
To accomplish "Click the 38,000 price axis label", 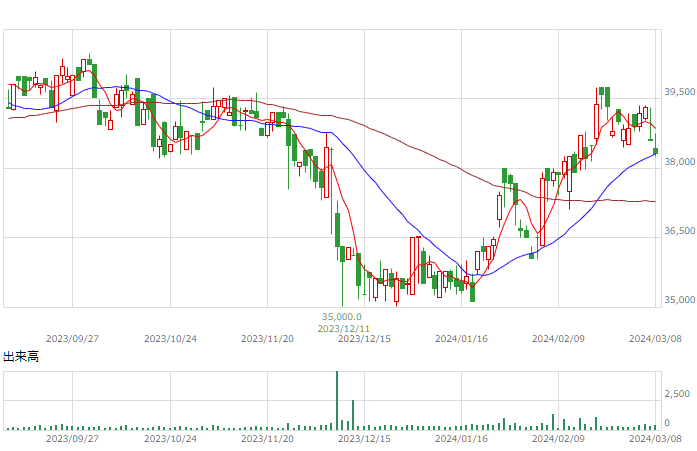I will tap(680, 162).
